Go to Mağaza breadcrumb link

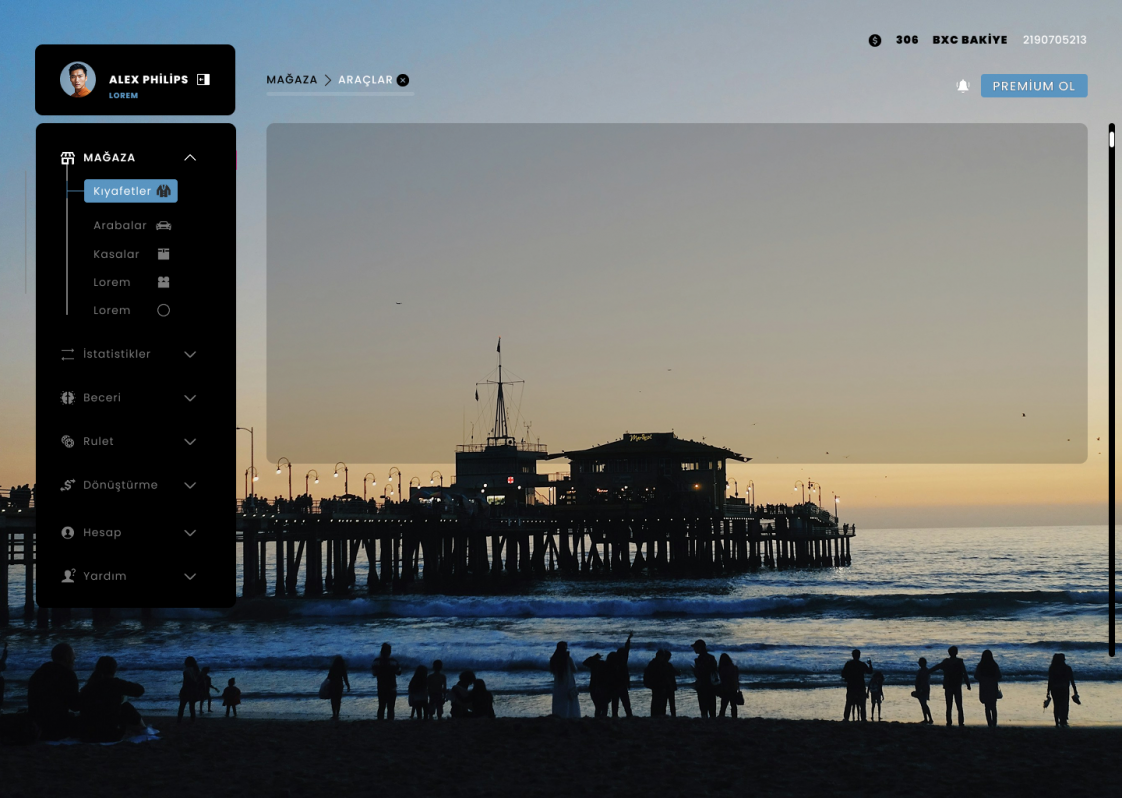(291, 80)
